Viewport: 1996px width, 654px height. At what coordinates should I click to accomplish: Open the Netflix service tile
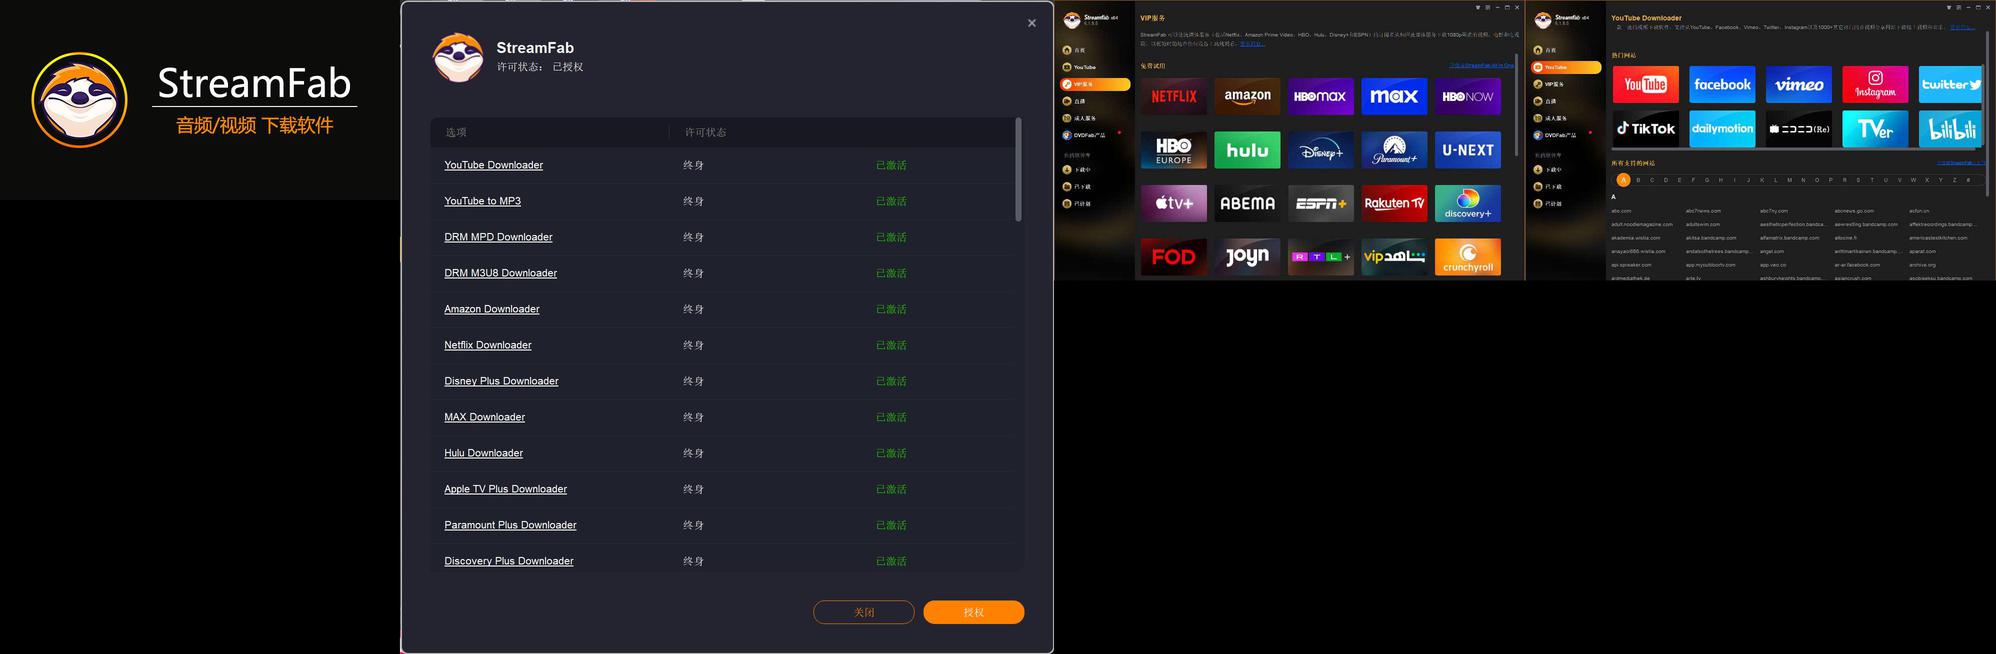(x=1173, y=97)
